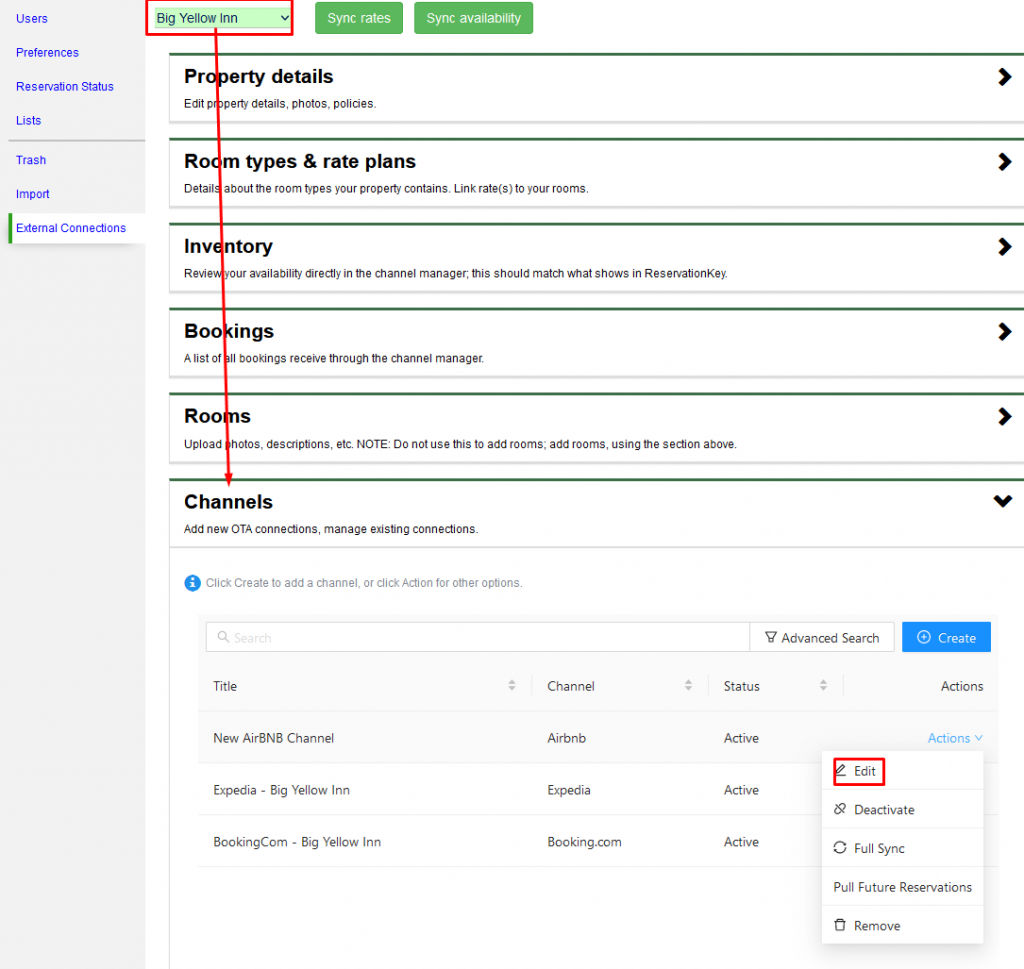Click the Bookings heading
Image resolution: width=1024 pixels, height=969 pixels.
pos(229,331)
